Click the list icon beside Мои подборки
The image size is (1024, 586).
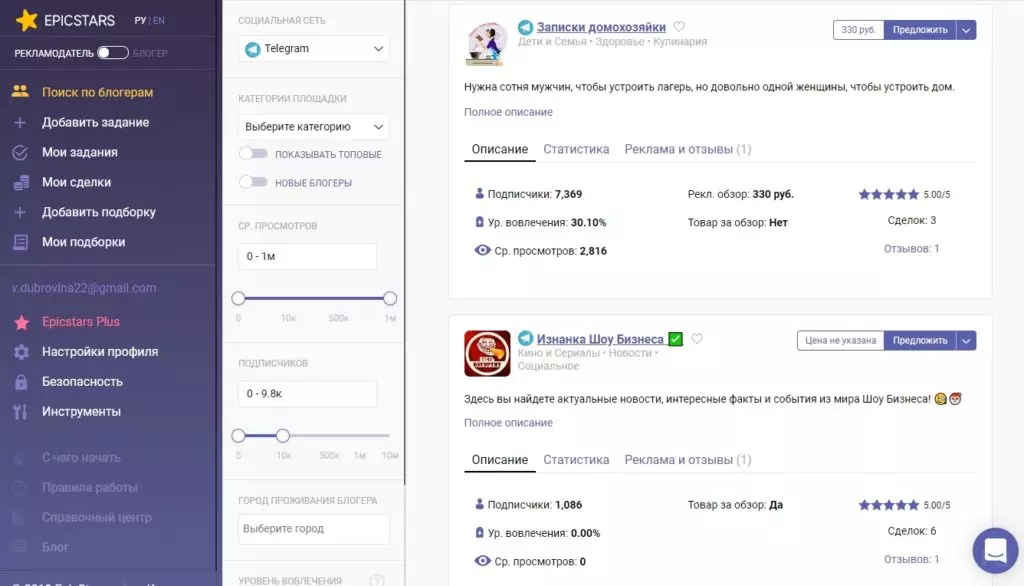[20, 242]
